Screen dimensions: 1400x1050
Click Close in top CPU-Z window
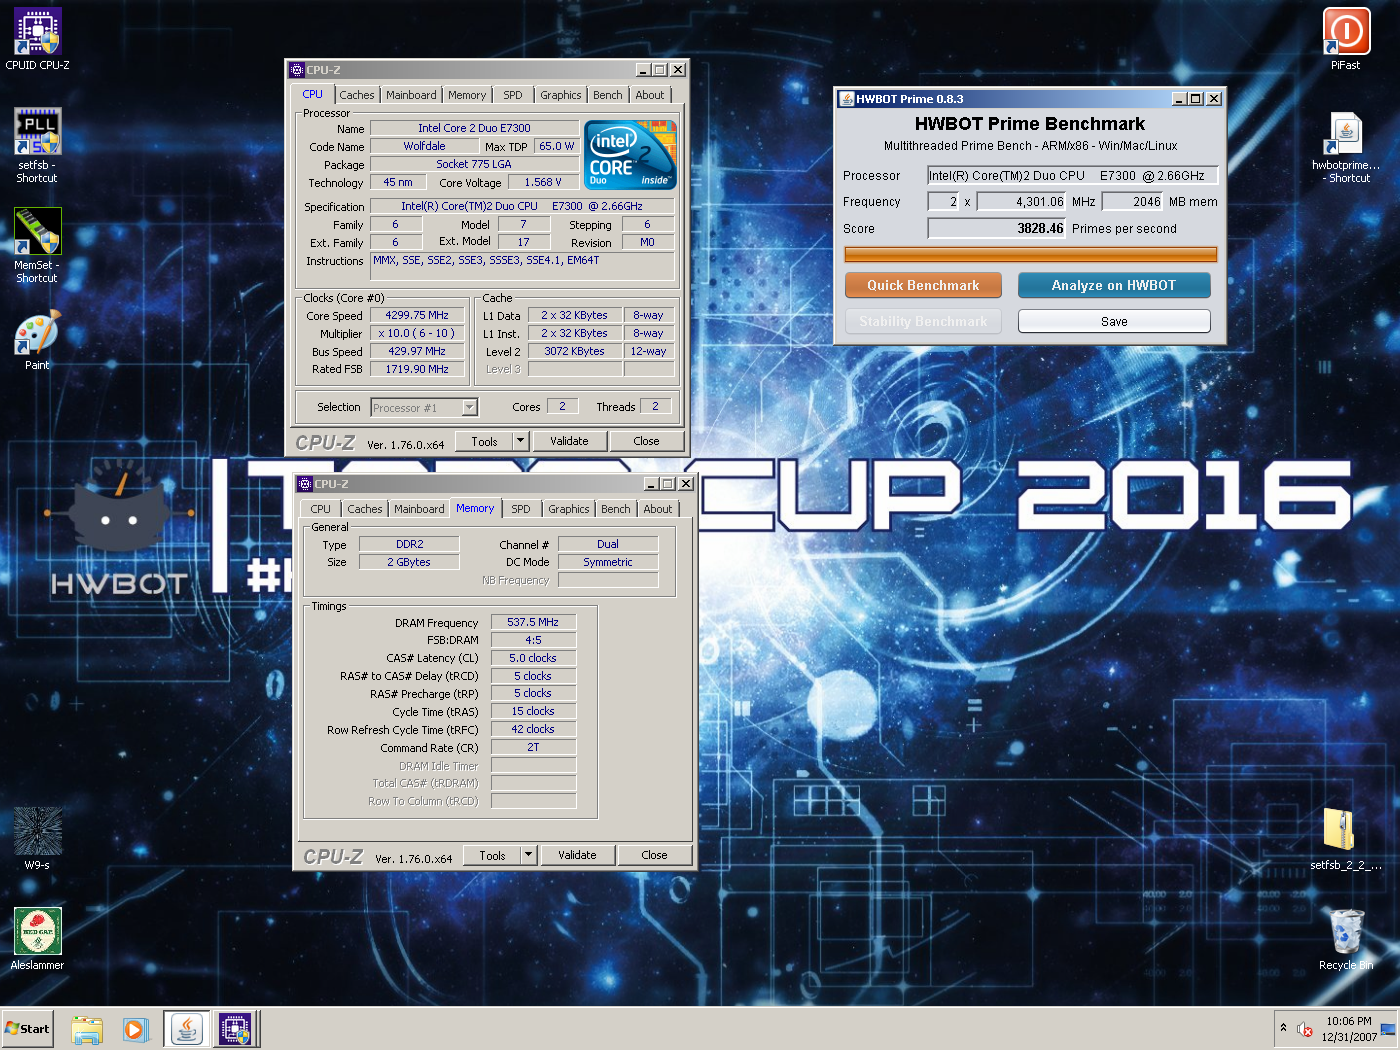pyautogui.click(x=646, y=441)
